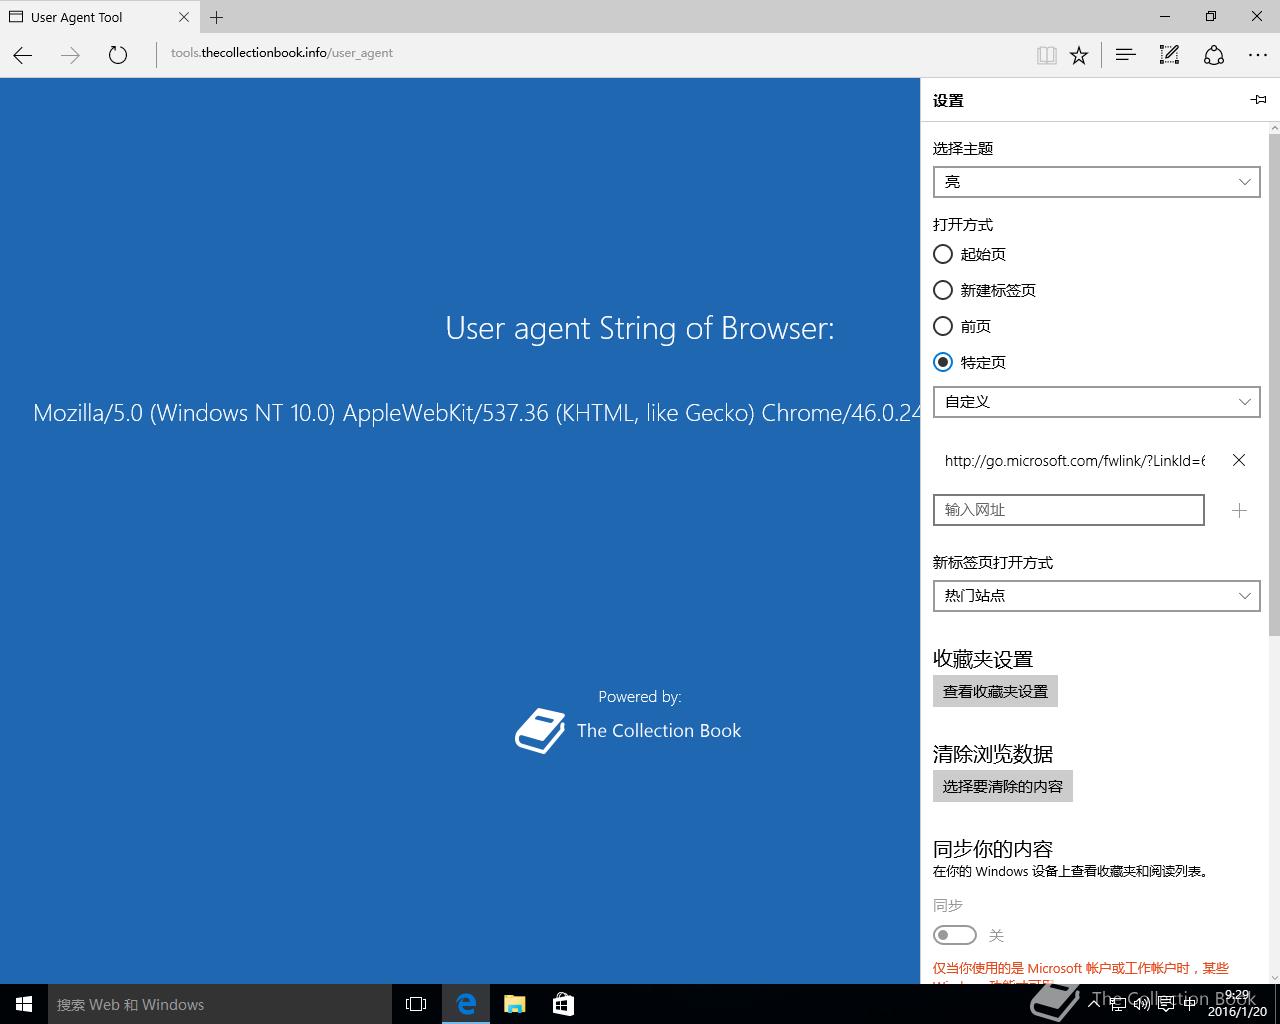1280x1024 pixels.
Task: Click the scrollbar down arrow in settings
Action: (x=1274, y=977)
